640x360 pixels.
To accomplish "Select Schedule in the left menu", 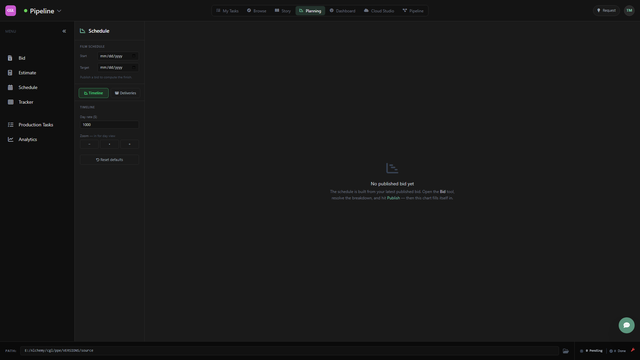I will (28, 87).
